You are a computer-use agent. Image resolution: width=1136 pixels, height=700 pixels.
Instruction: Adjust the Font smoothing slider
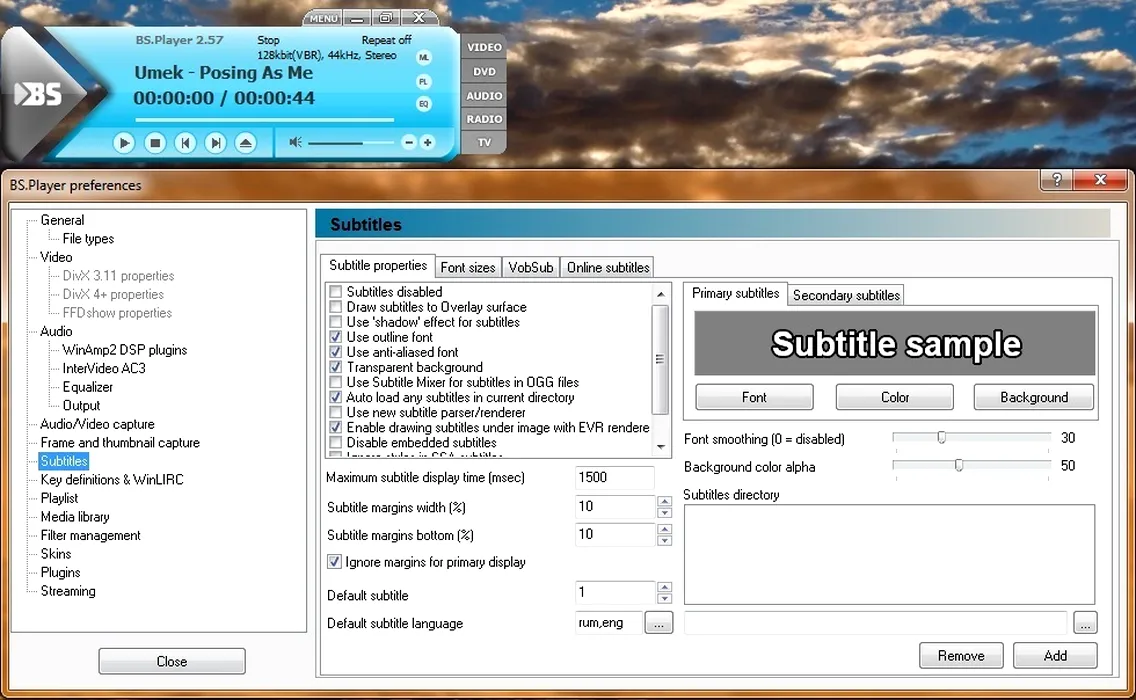point(942,438)
